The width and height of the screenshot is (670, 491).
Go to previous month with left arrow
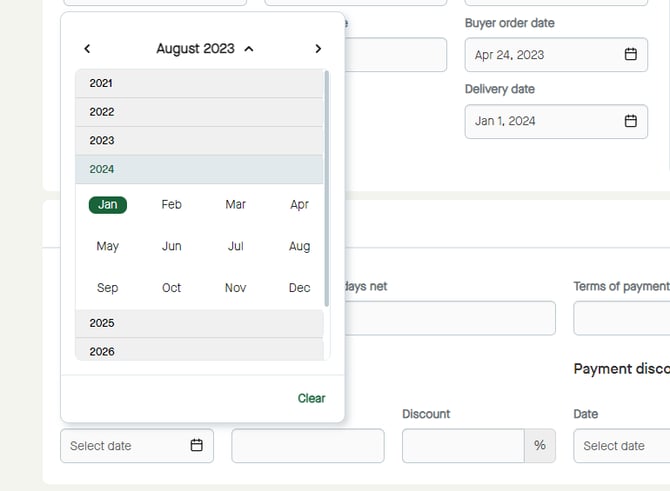(x=87, y=49)
